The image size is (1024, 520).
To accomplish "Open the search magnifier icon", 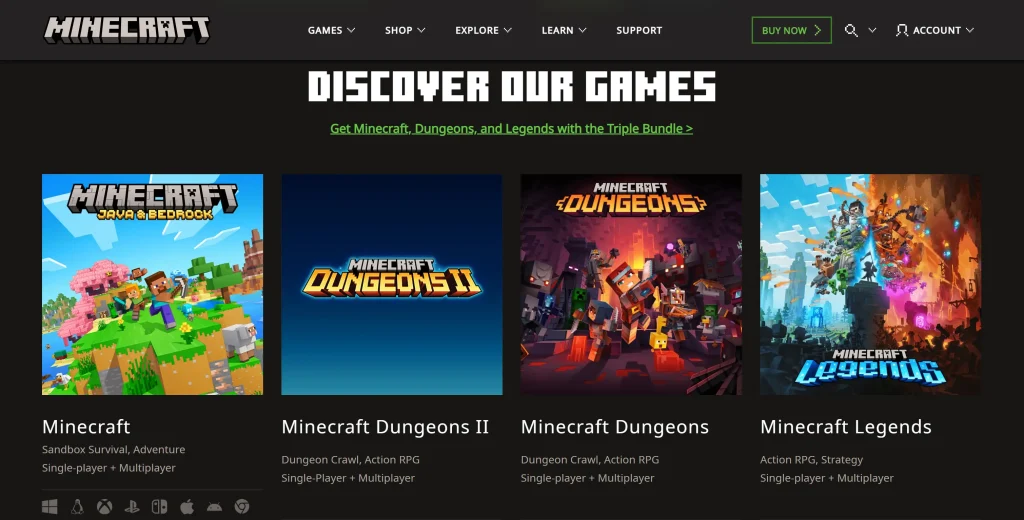I will pyautogui.click(x=851, y=30).
